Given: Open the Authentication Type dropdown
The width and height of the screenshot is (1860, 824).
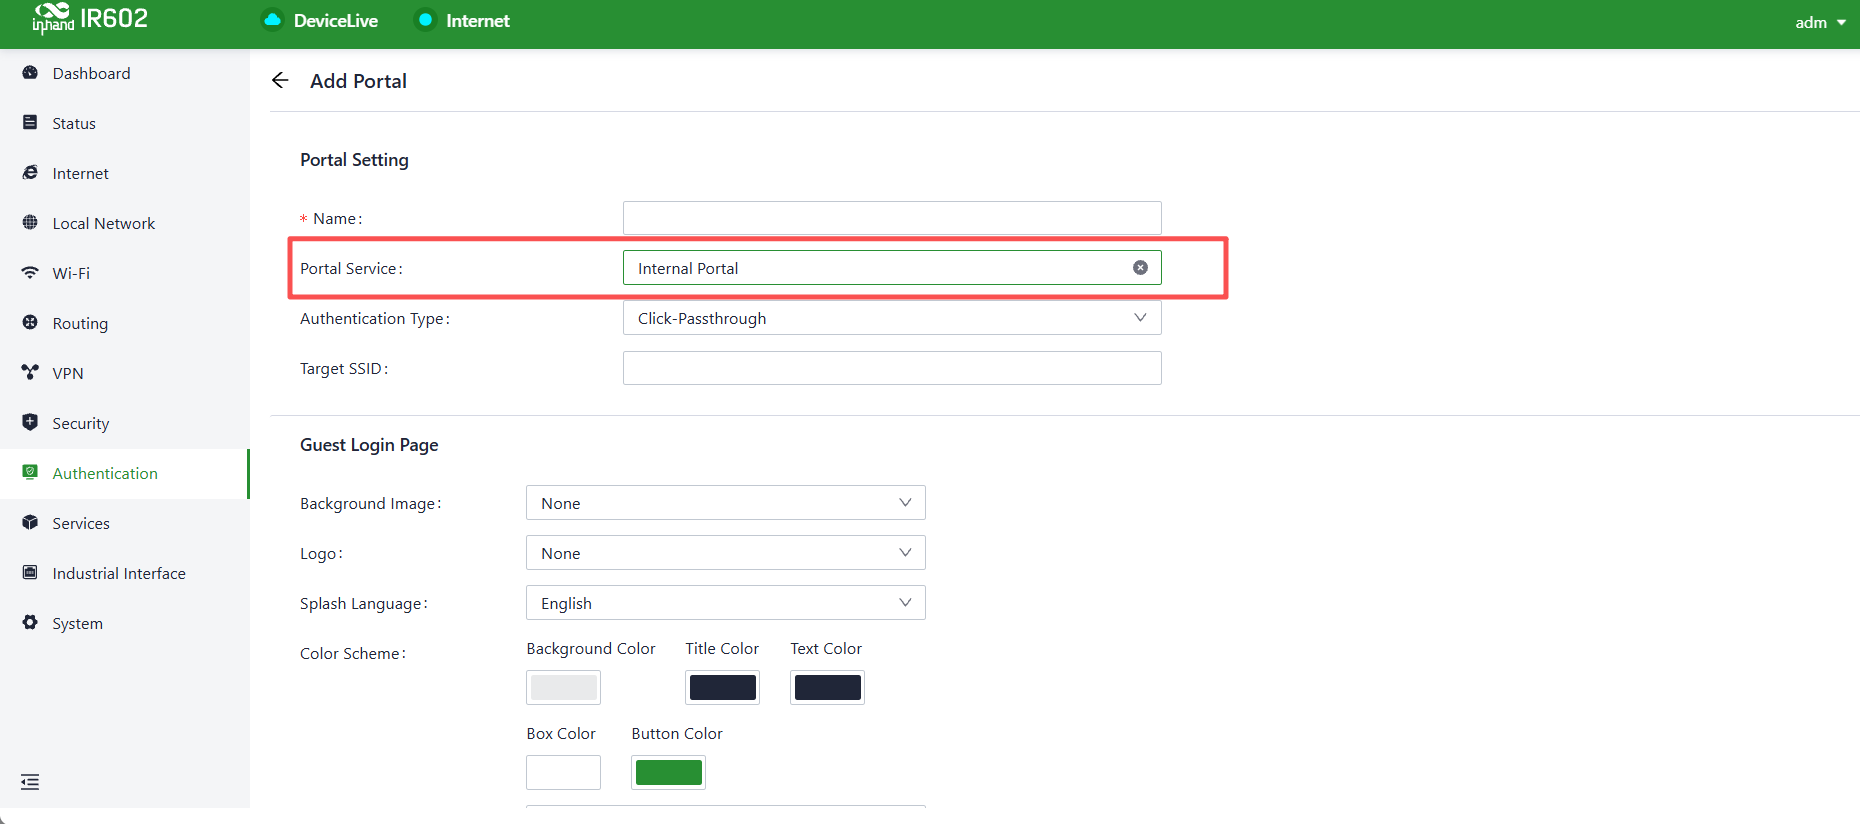Looking at the screenshot, I should coord(892,318).
